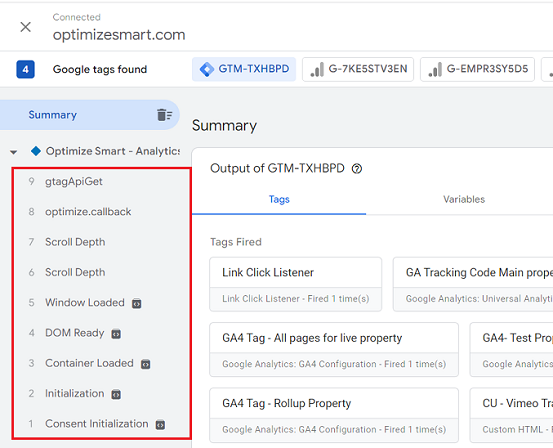The image size is (553, 448).
Task: Close the Tag Assistant debug session
Action: (25, 27)
